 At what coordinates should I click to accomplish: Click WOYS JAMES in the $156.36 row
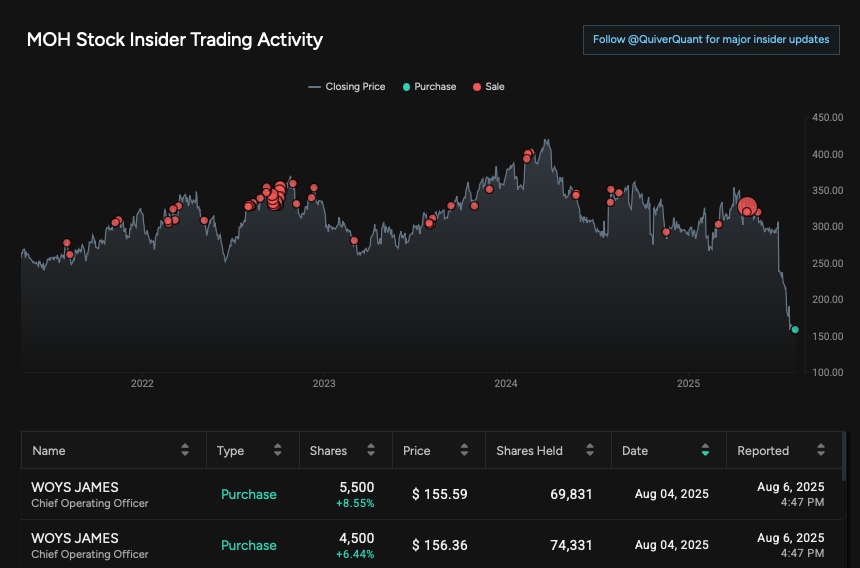(x=75, y=538)
